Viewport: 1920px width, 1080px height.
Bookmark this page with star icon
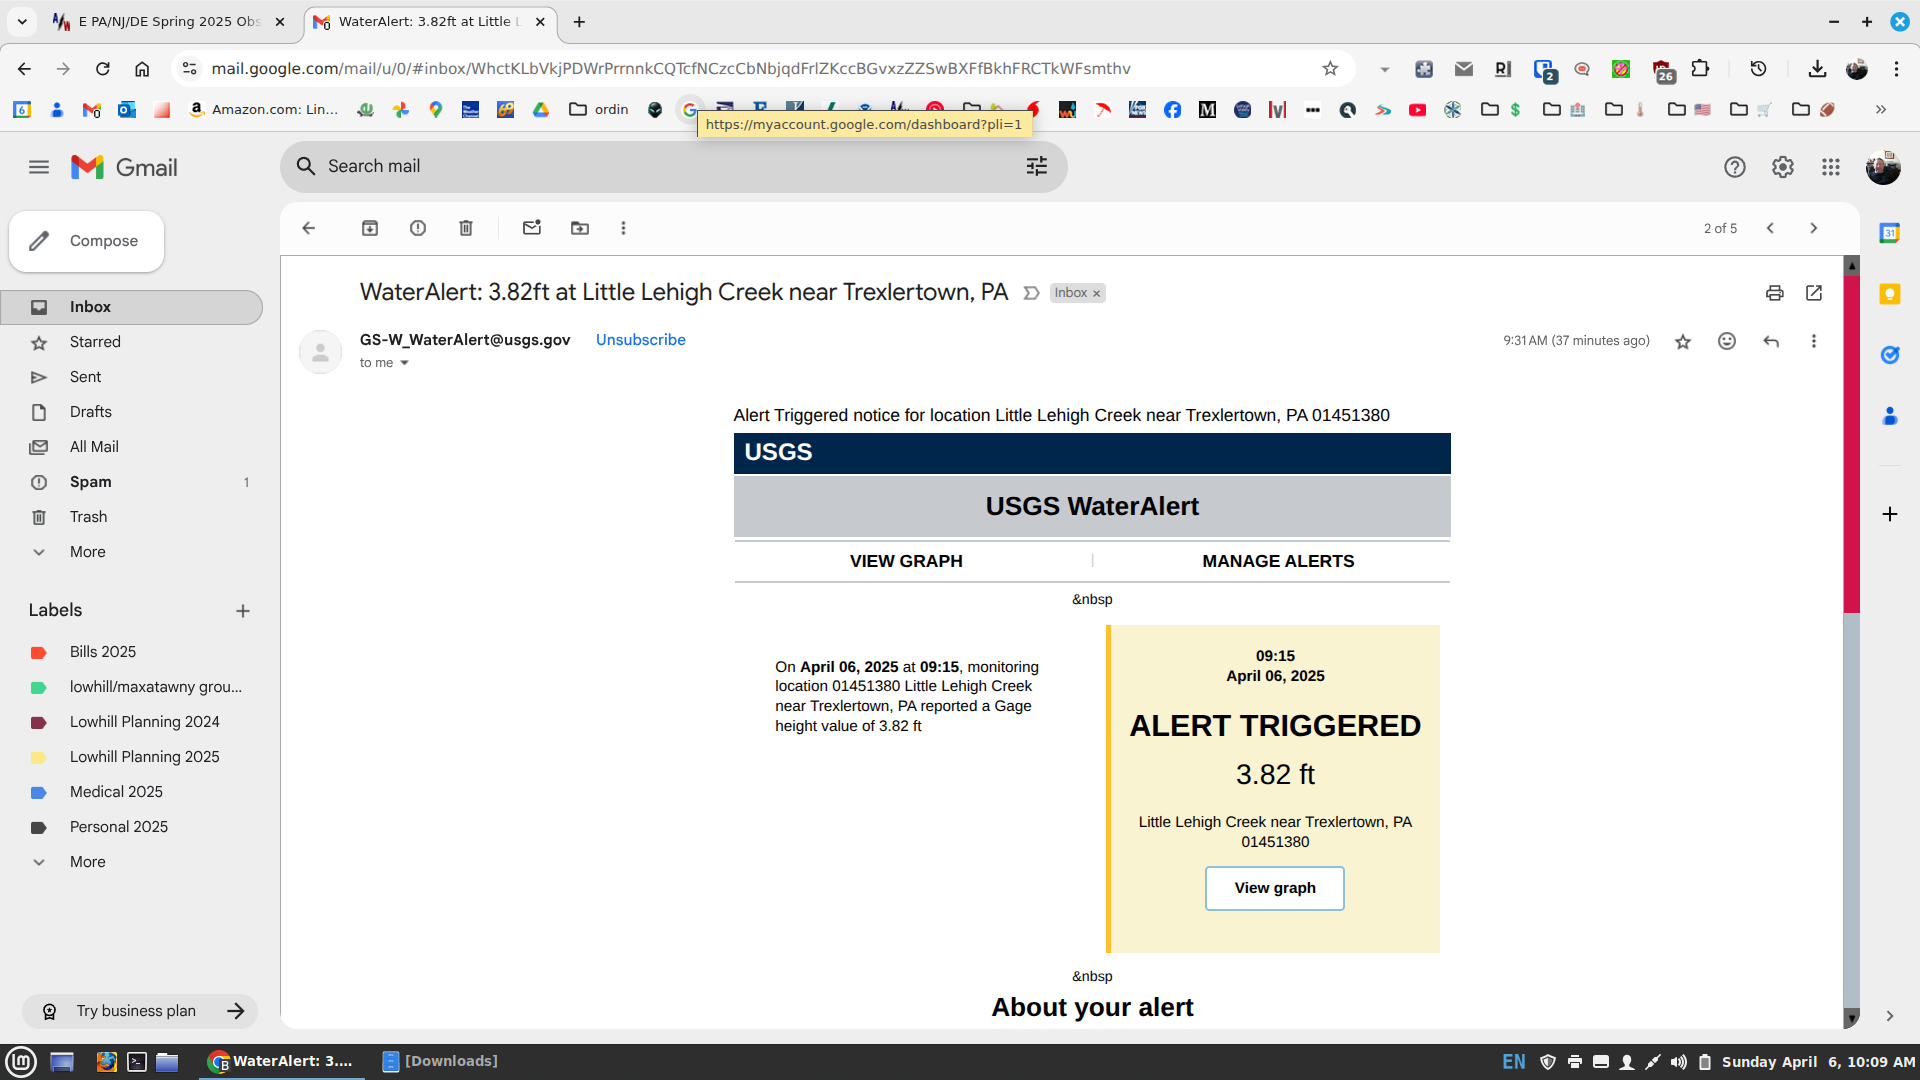pos(1330,69)
